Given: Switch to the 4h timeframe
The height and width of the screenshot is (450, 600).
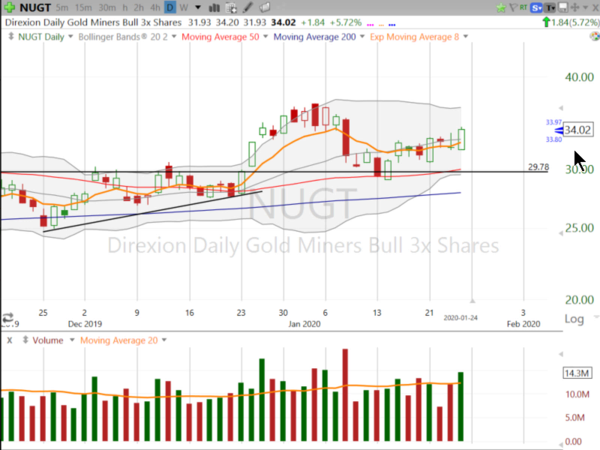Looking at the screenshot, I should pyautogui.click(x=155, y=8).
